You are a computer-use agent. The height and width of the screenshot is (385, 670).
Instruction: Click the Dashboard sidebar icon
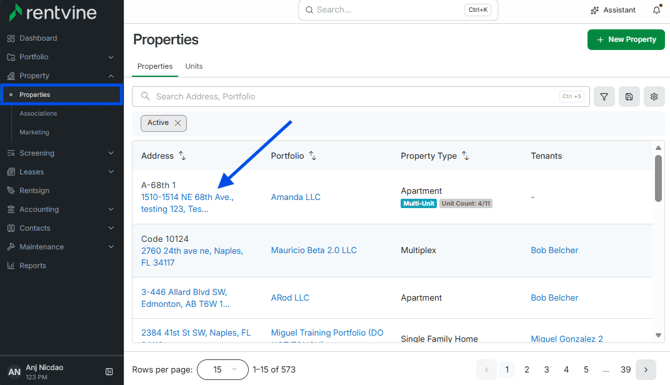[11, 38]
